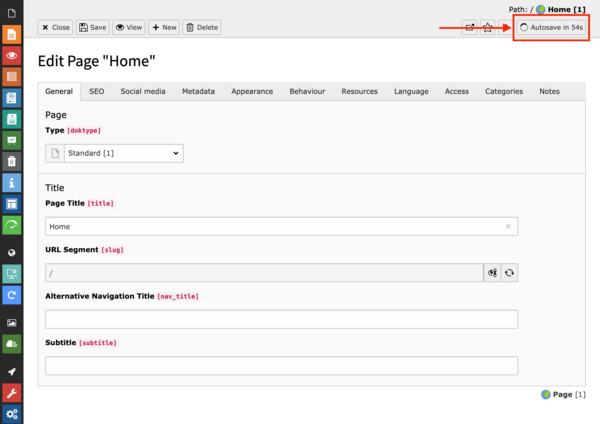Switch to the Access tab
The width and height of the screenshot is (600, 424).
click(x=457, y=91)
